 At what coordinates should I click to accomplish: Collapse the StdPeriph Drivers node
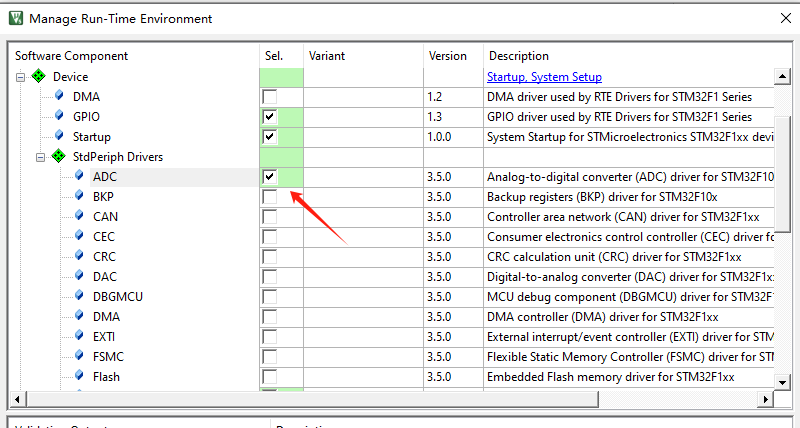point(40,158)
